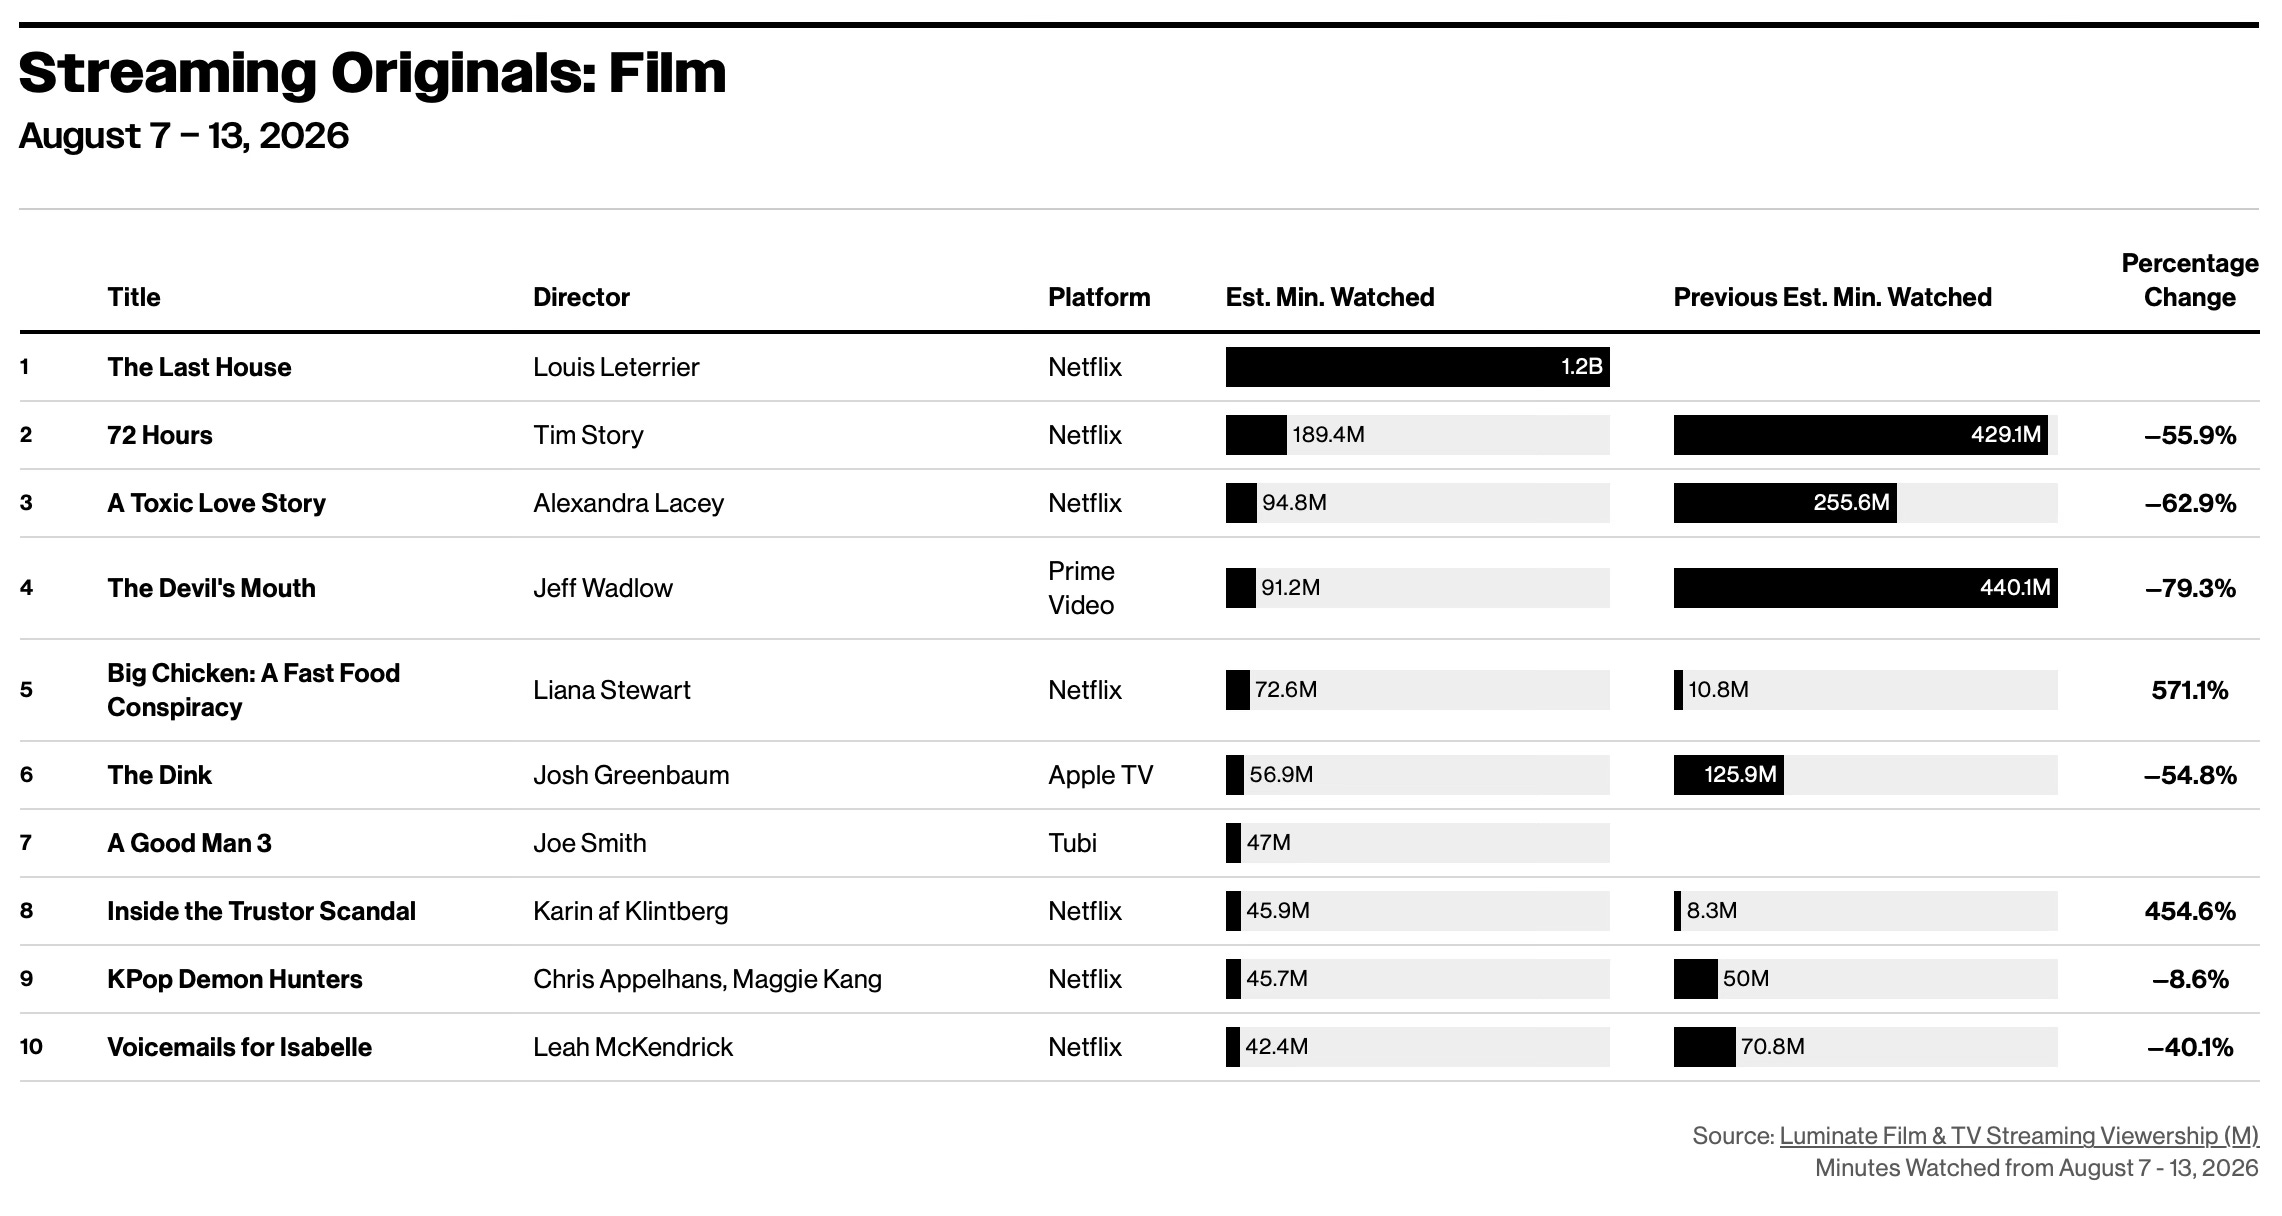This screenshot has height=1216, width=2282.
Task: Select A Toxic Love Story title
Action: [216, 503]
